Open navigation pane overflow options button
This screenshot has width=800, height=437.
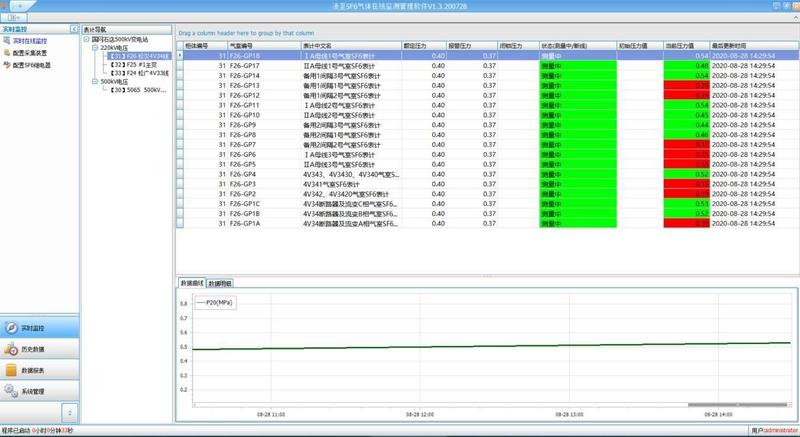[x=70, y=413]
